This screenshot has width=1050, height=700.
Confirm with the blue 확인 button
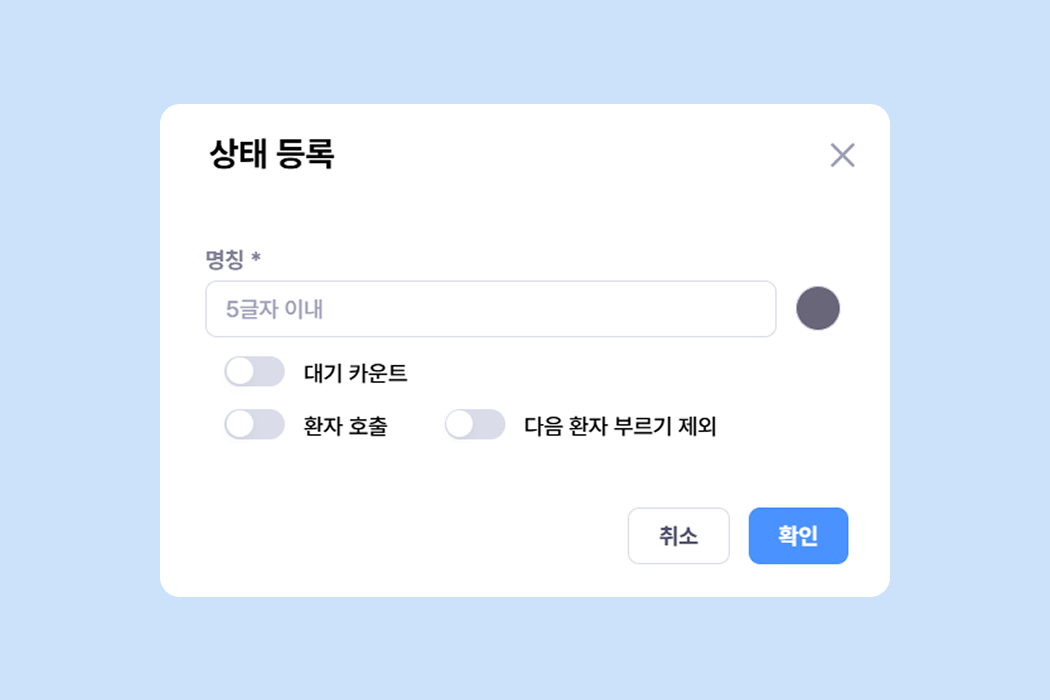798,536
